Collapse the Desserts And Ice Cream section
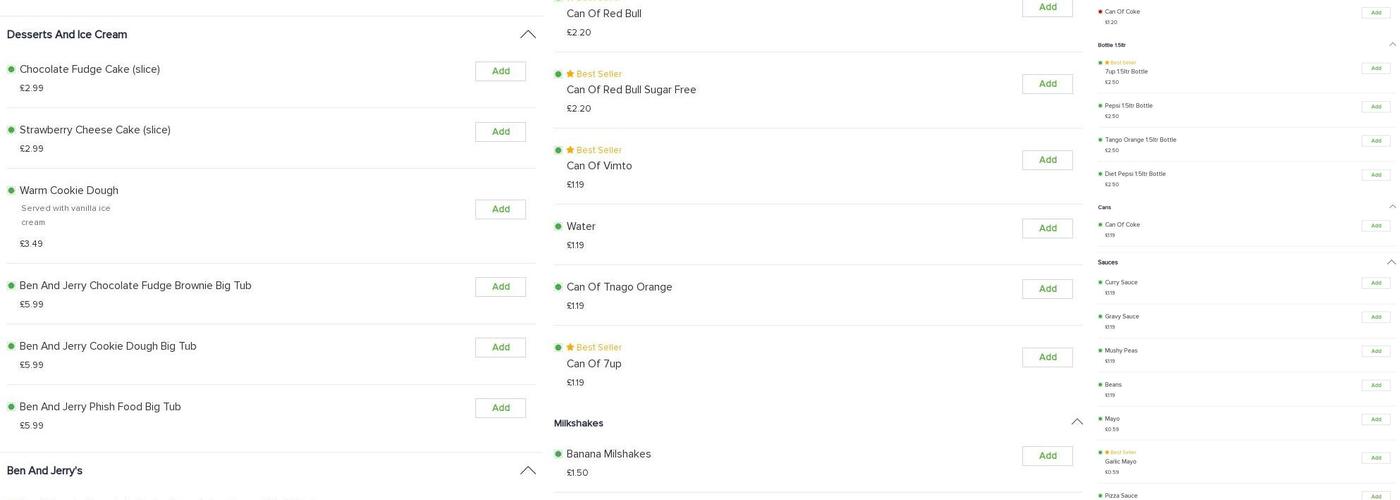The height and width of the screenshot is (500, 1400). click(528, 35)
